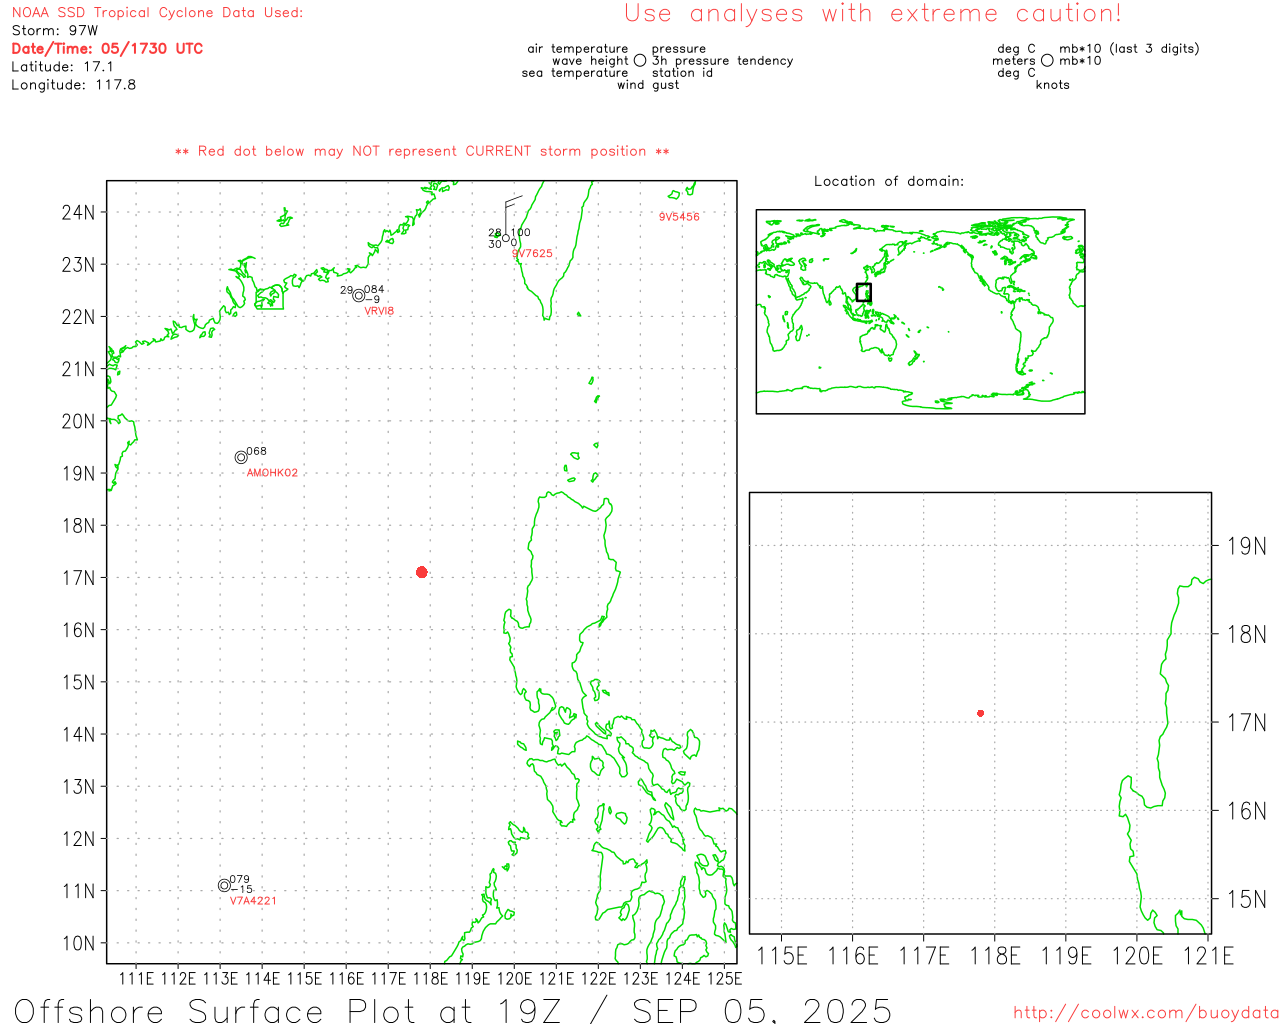Click the 'station id' legend label

pyautogui.click(x=682, y=73)
